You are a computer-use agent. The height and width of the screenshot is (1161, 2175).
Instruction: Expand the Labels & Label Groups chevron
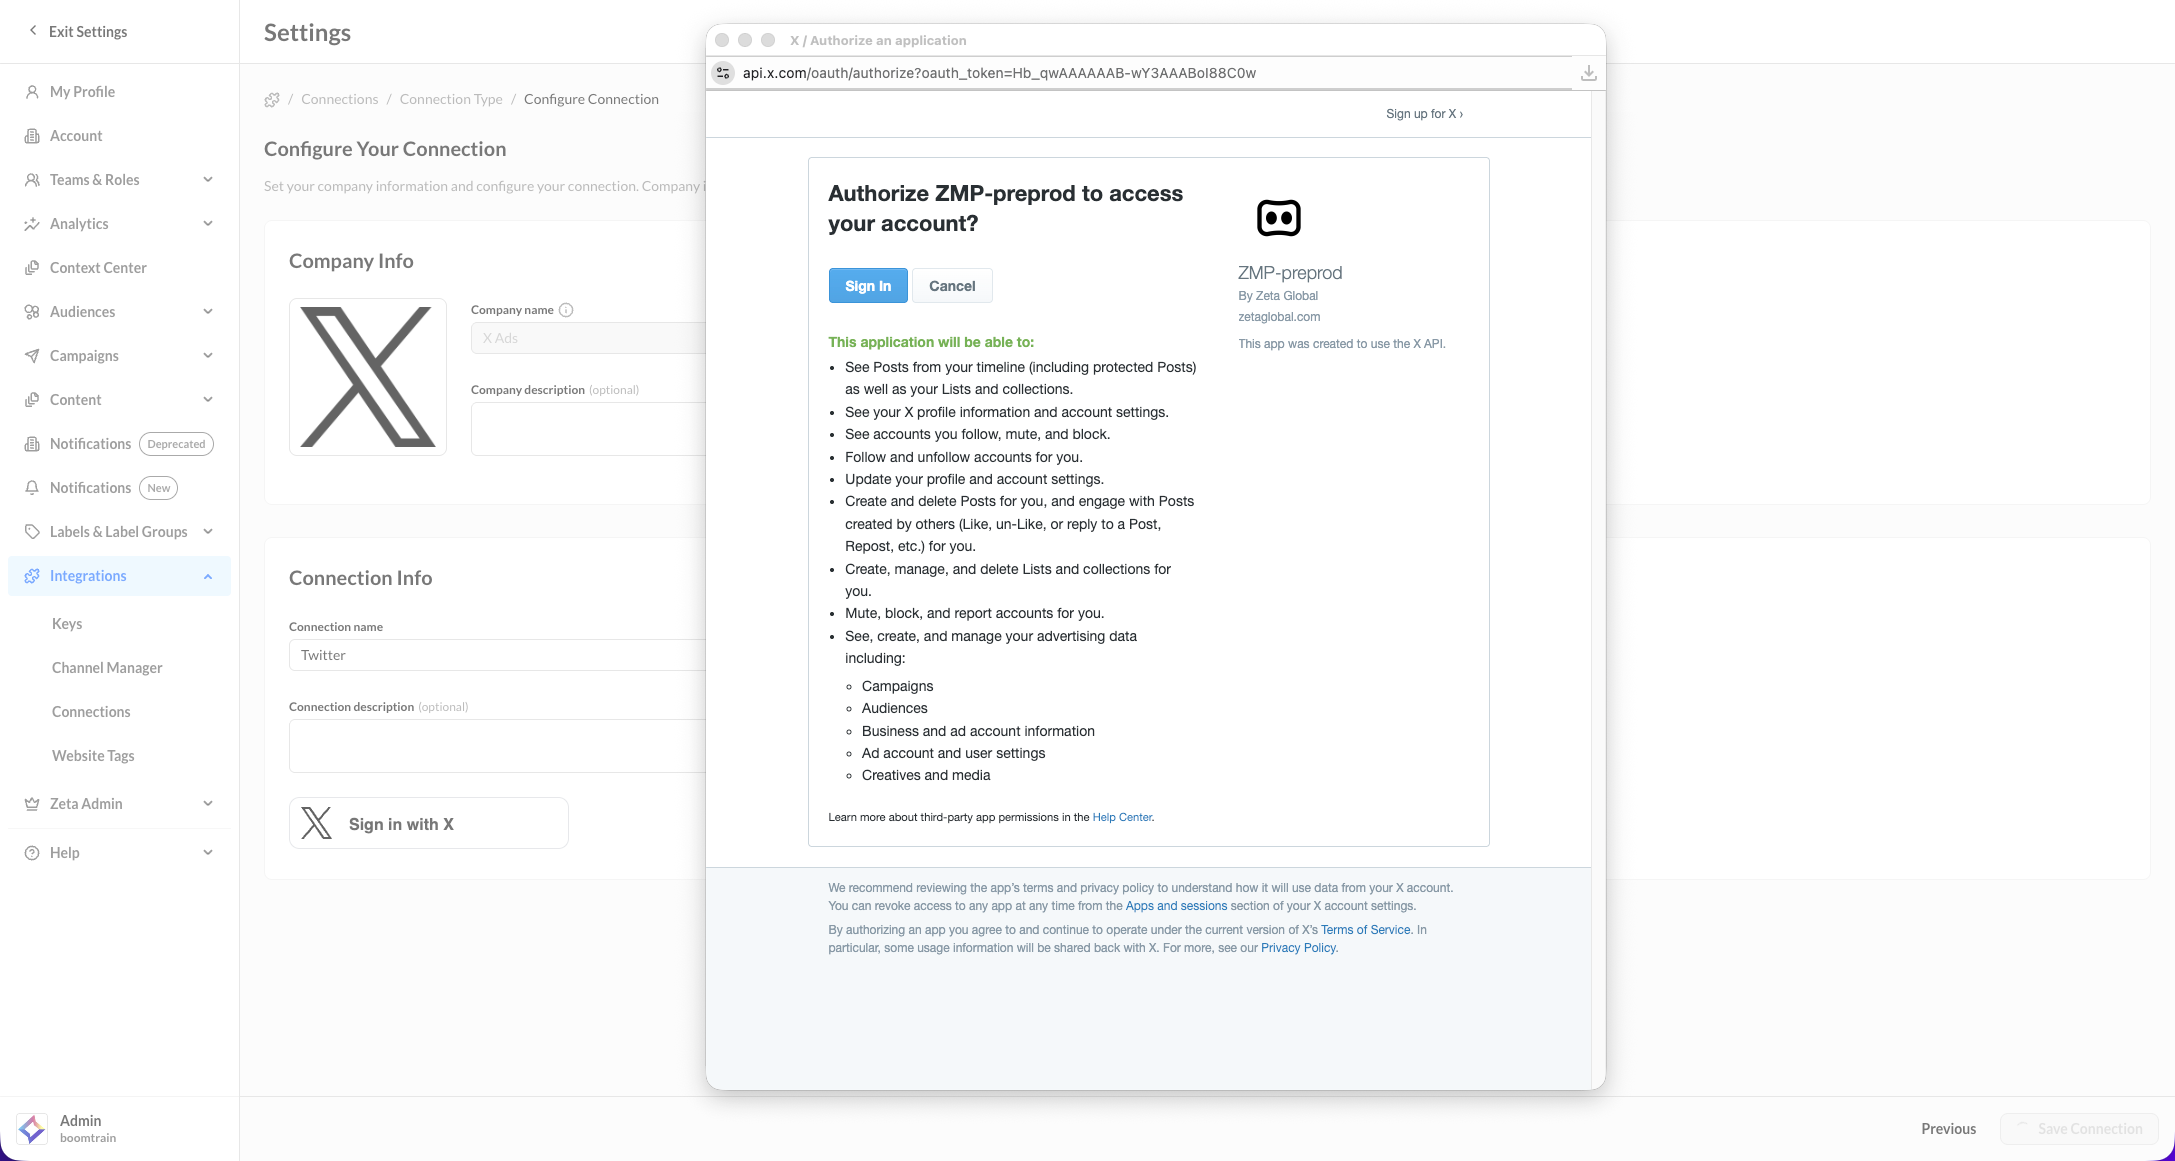pyautogui.click(x=208, y=532)
